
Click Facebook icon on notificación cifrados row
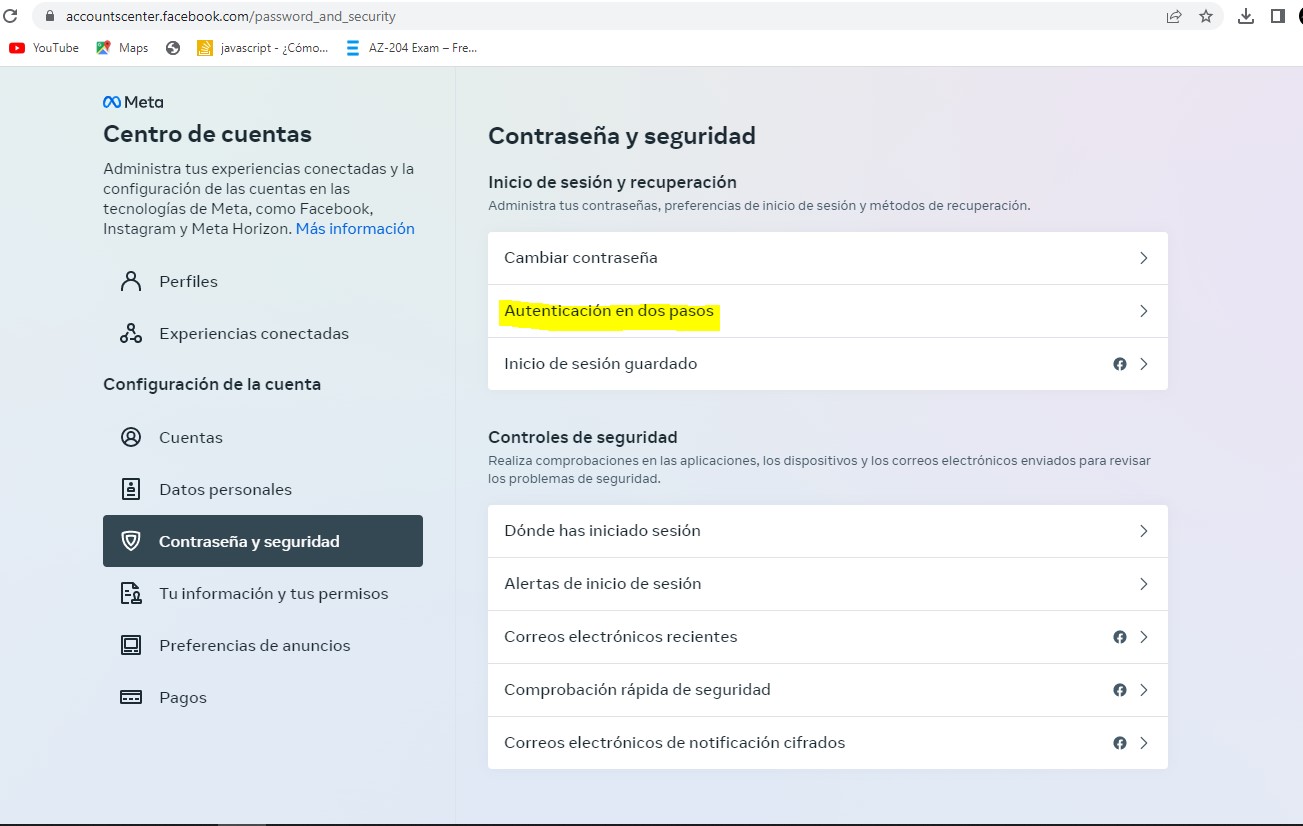pos(1120,743)
